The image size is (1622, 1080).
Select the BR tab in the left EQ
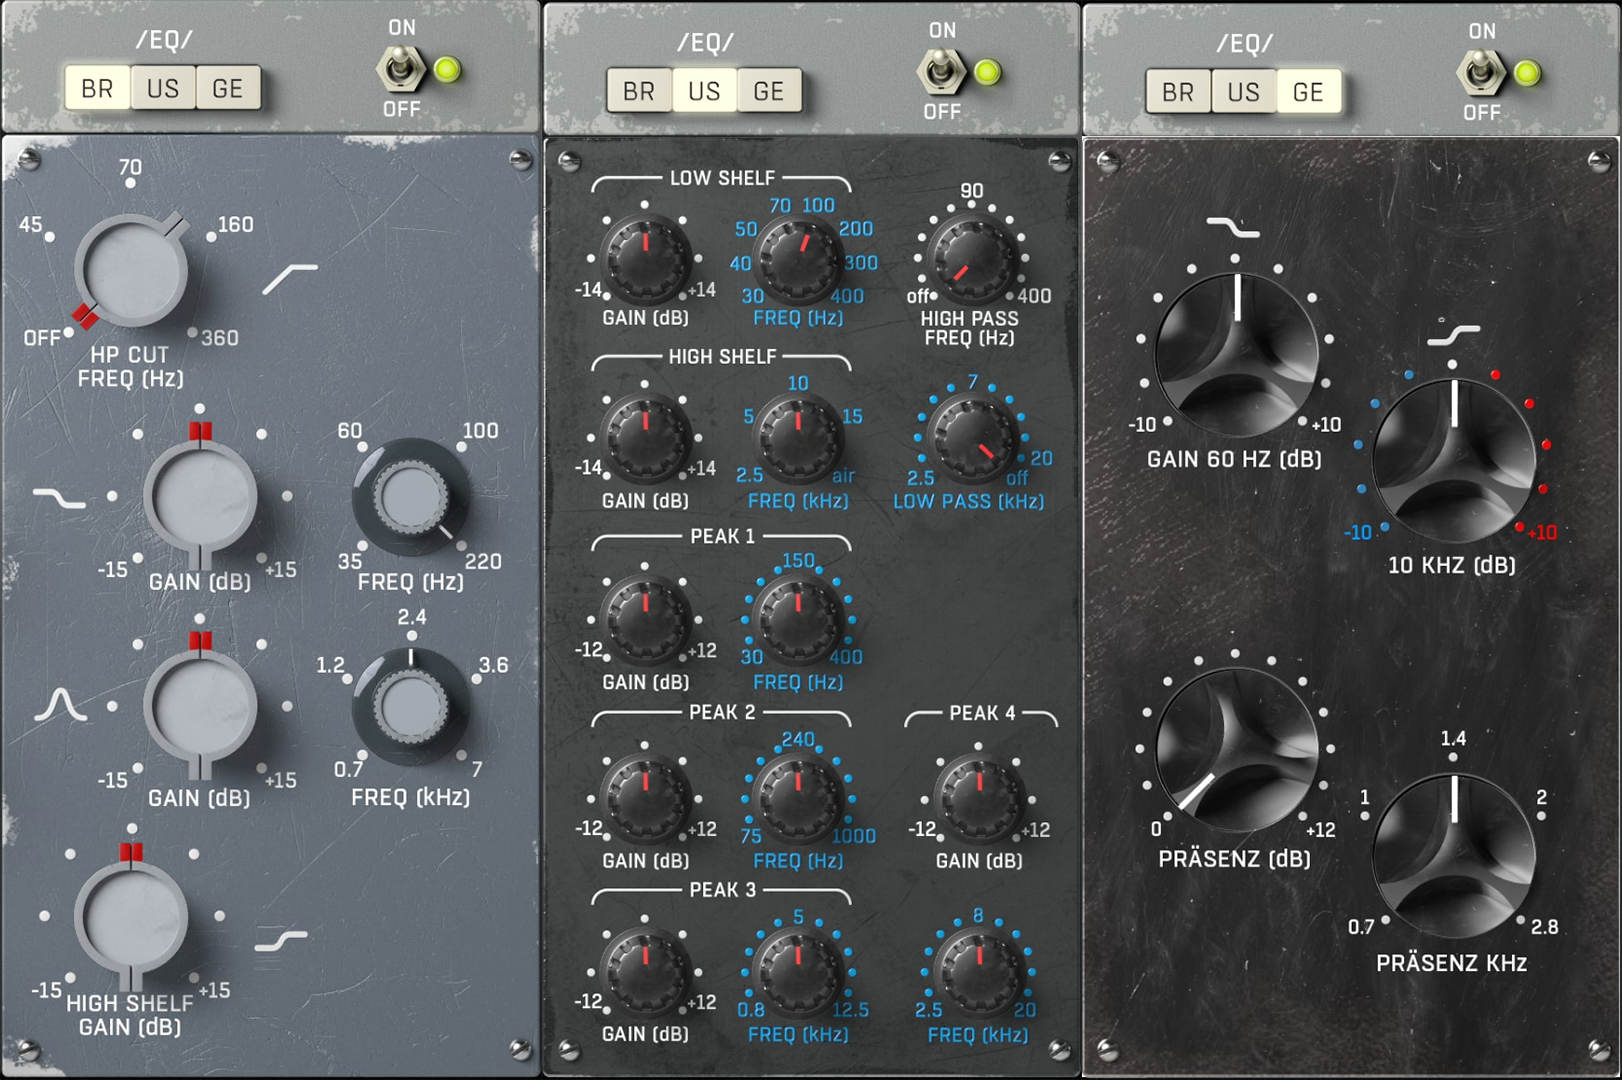point(97,89)
